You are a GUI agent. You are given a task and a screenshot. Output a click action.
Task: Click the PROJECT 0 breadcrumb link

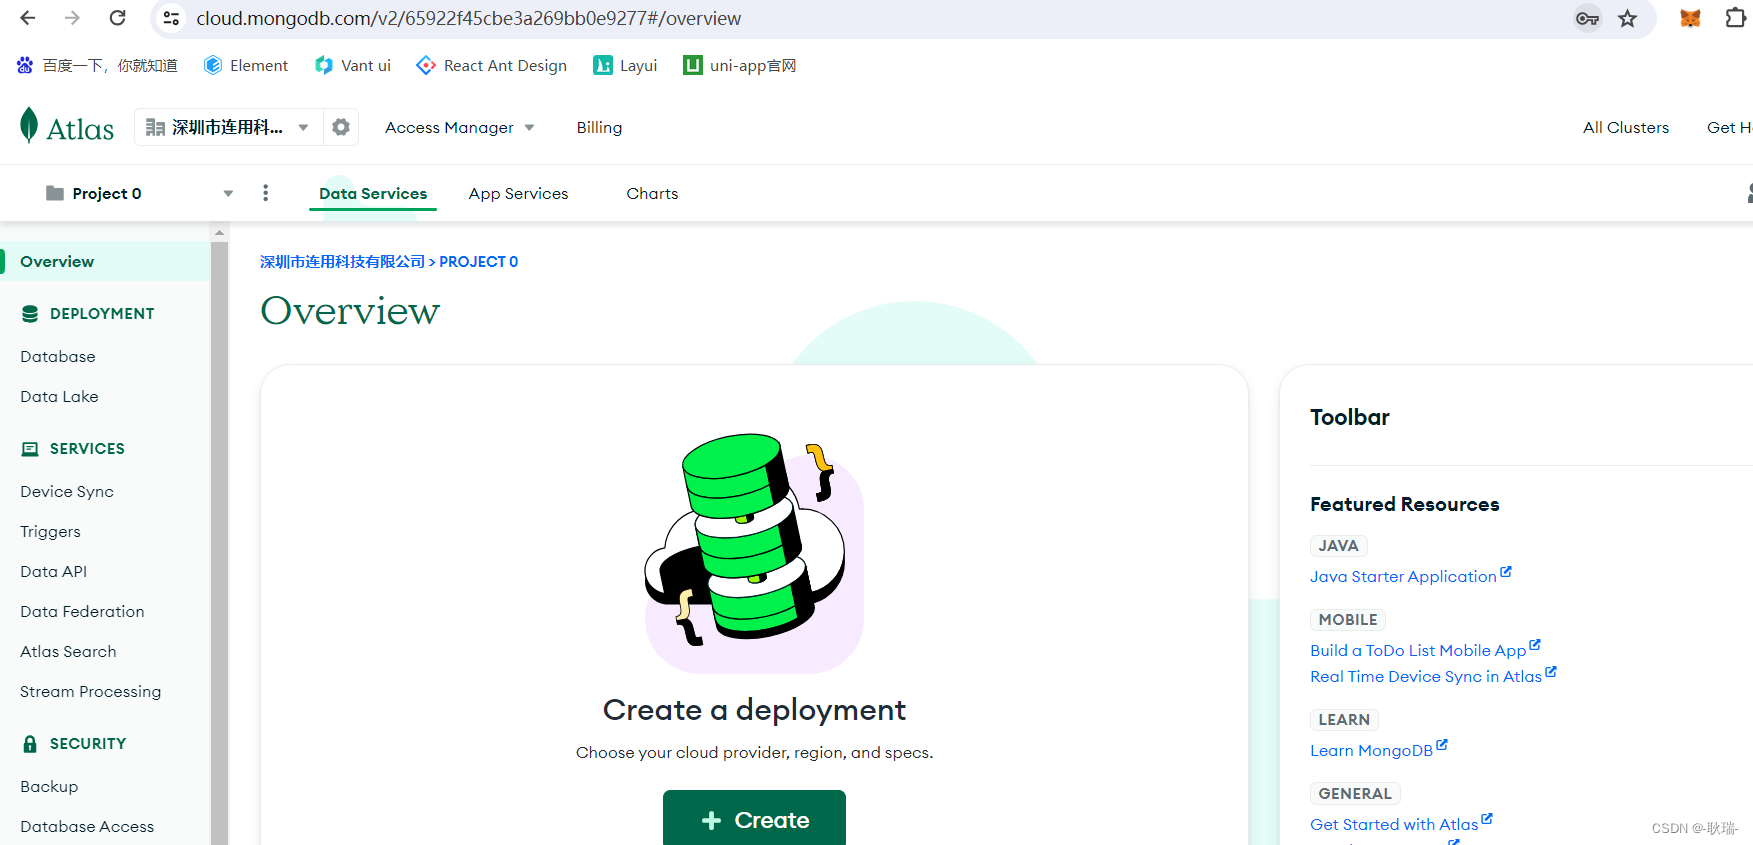(x=479, y=261)
